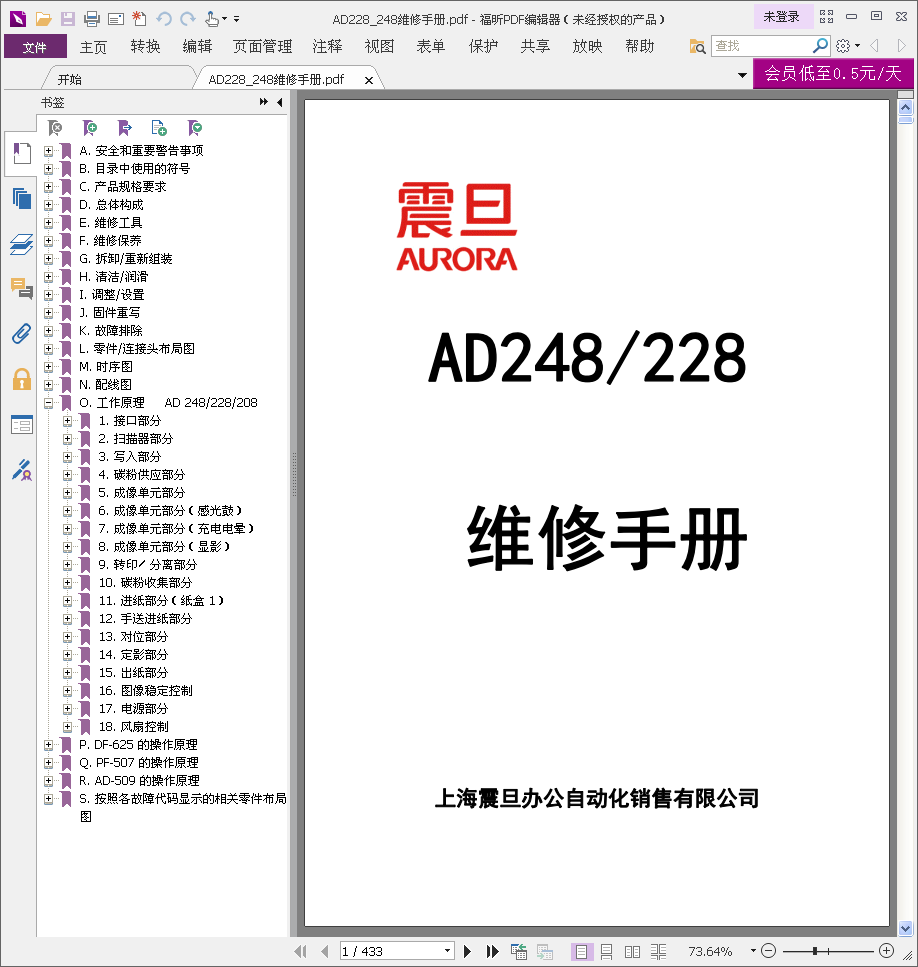Select the N. 配线图 bookmark
Screen dimensions: 918x967
(x=105, y=385)
